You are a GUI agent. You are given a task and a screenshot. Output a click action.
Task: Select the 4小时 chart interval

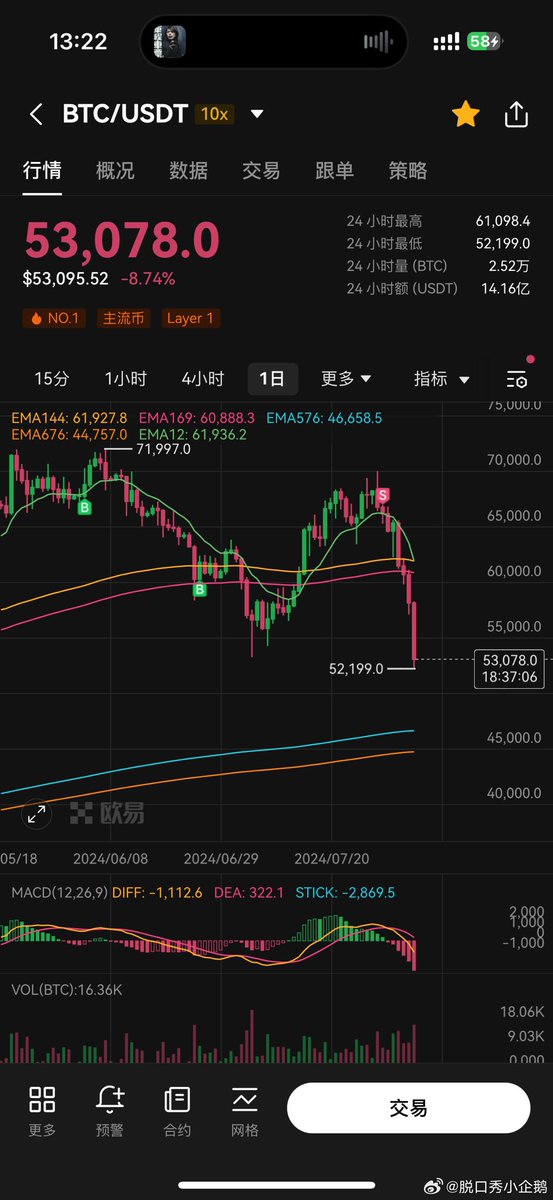203,379
